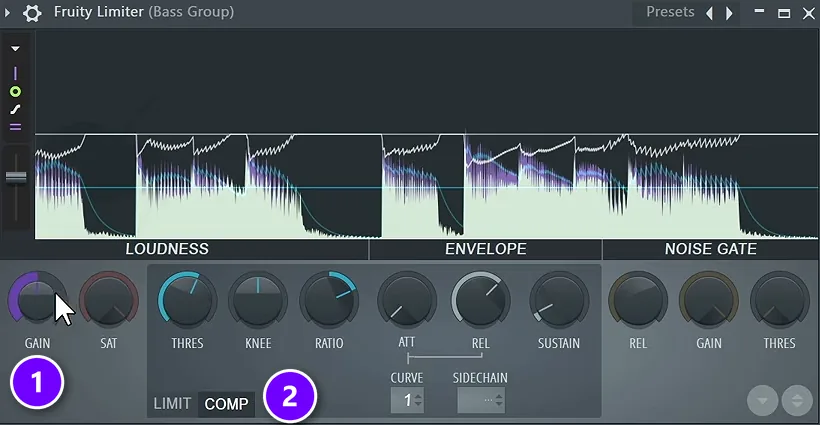820x425 pixels.
Task: Switch to LIMIT mode
Action: click(172, 404)
